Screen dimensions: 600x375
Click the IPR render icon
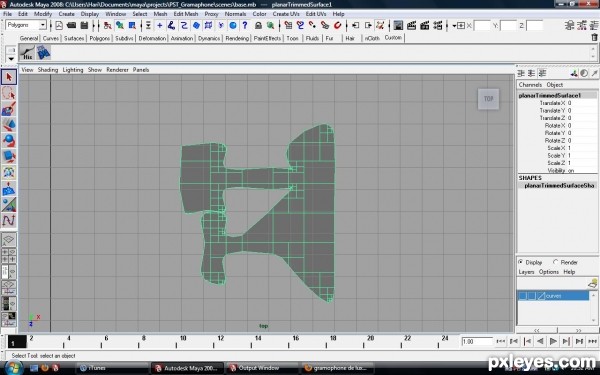(x=424, y=25)
